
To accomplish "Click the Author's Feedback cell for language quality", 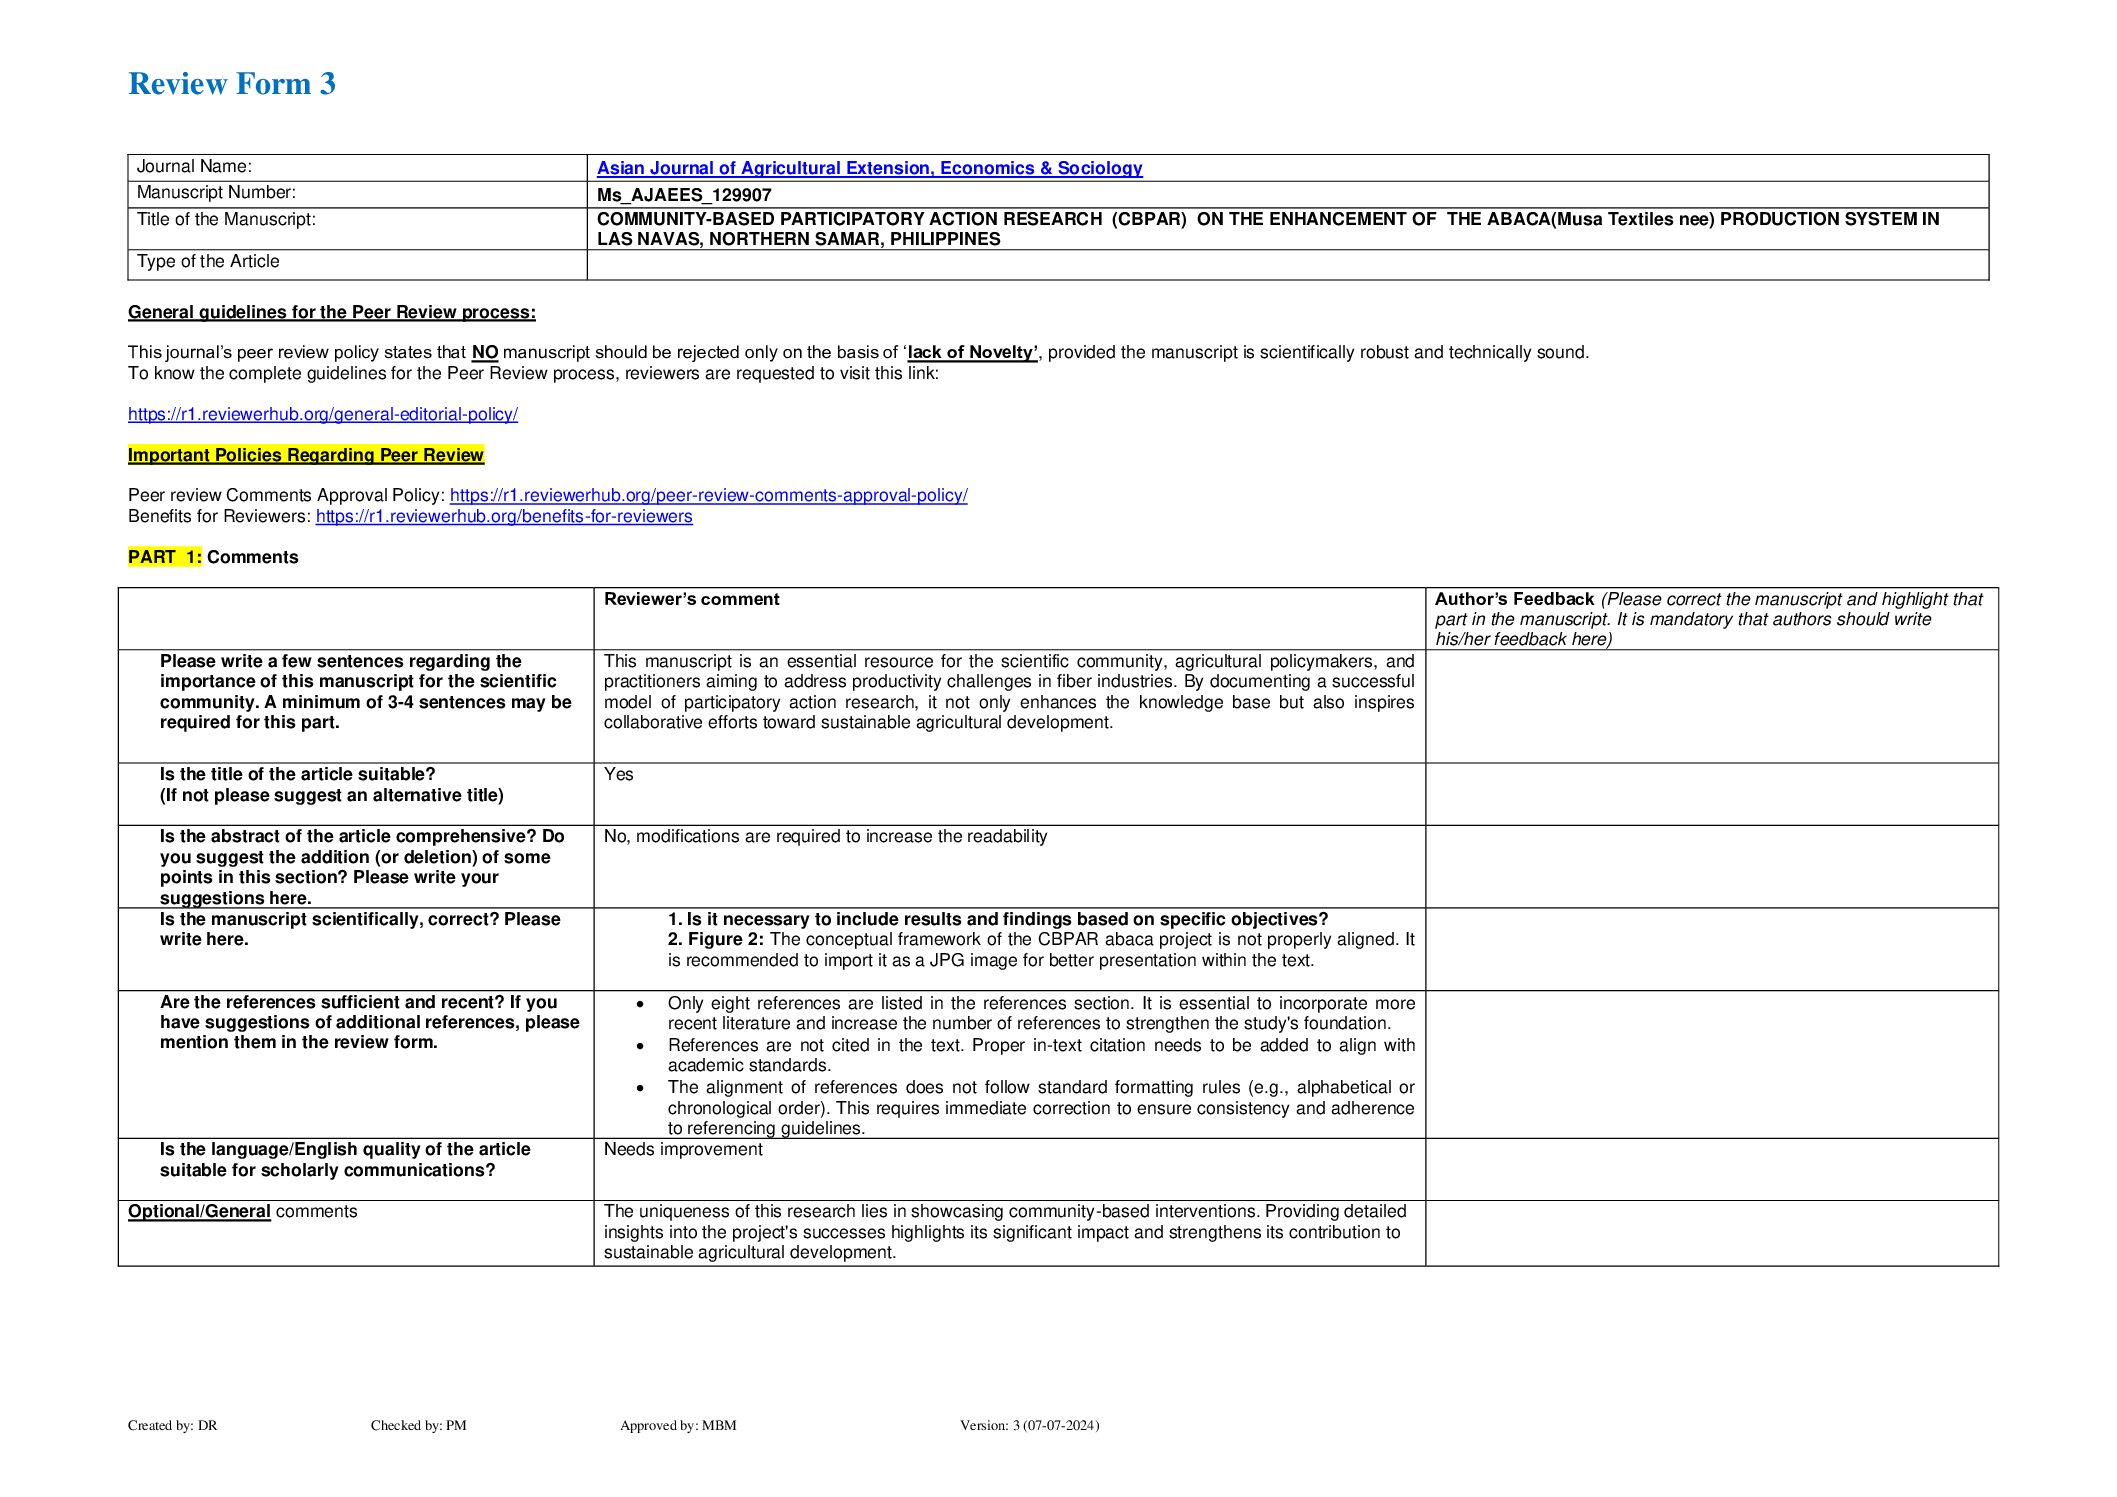I will coord(1710,1169).
